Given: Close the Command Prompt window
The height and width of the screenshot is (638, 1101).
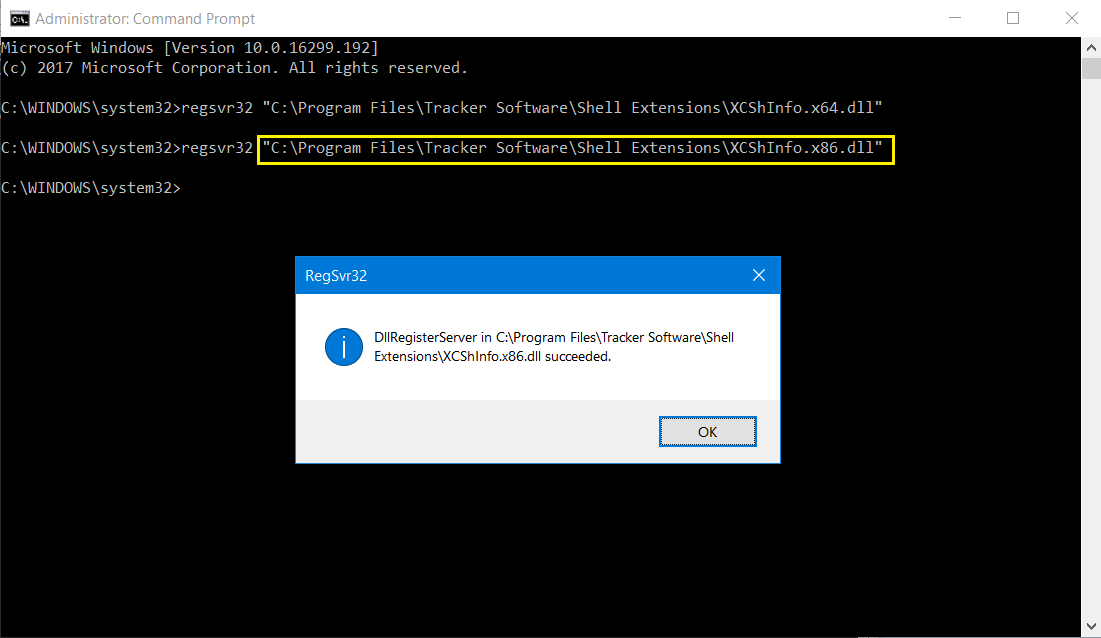Looking at the screenshot, I should (x=1072, y=18).
